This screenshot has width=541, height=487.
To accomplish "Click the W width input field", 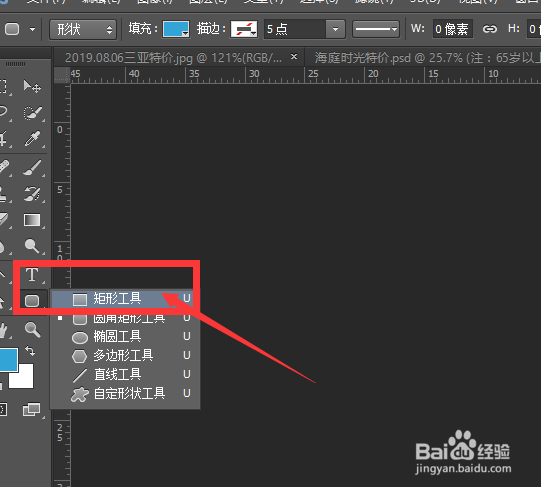I will (x=452, y=29).
